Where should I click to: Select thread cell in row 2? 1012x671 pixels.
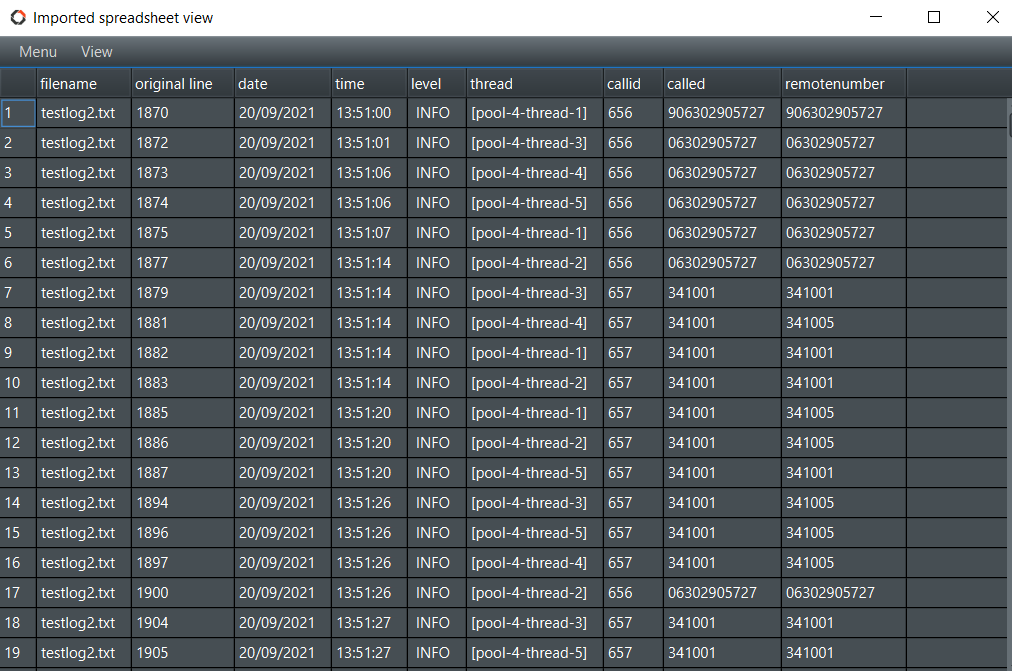[535, 143]
